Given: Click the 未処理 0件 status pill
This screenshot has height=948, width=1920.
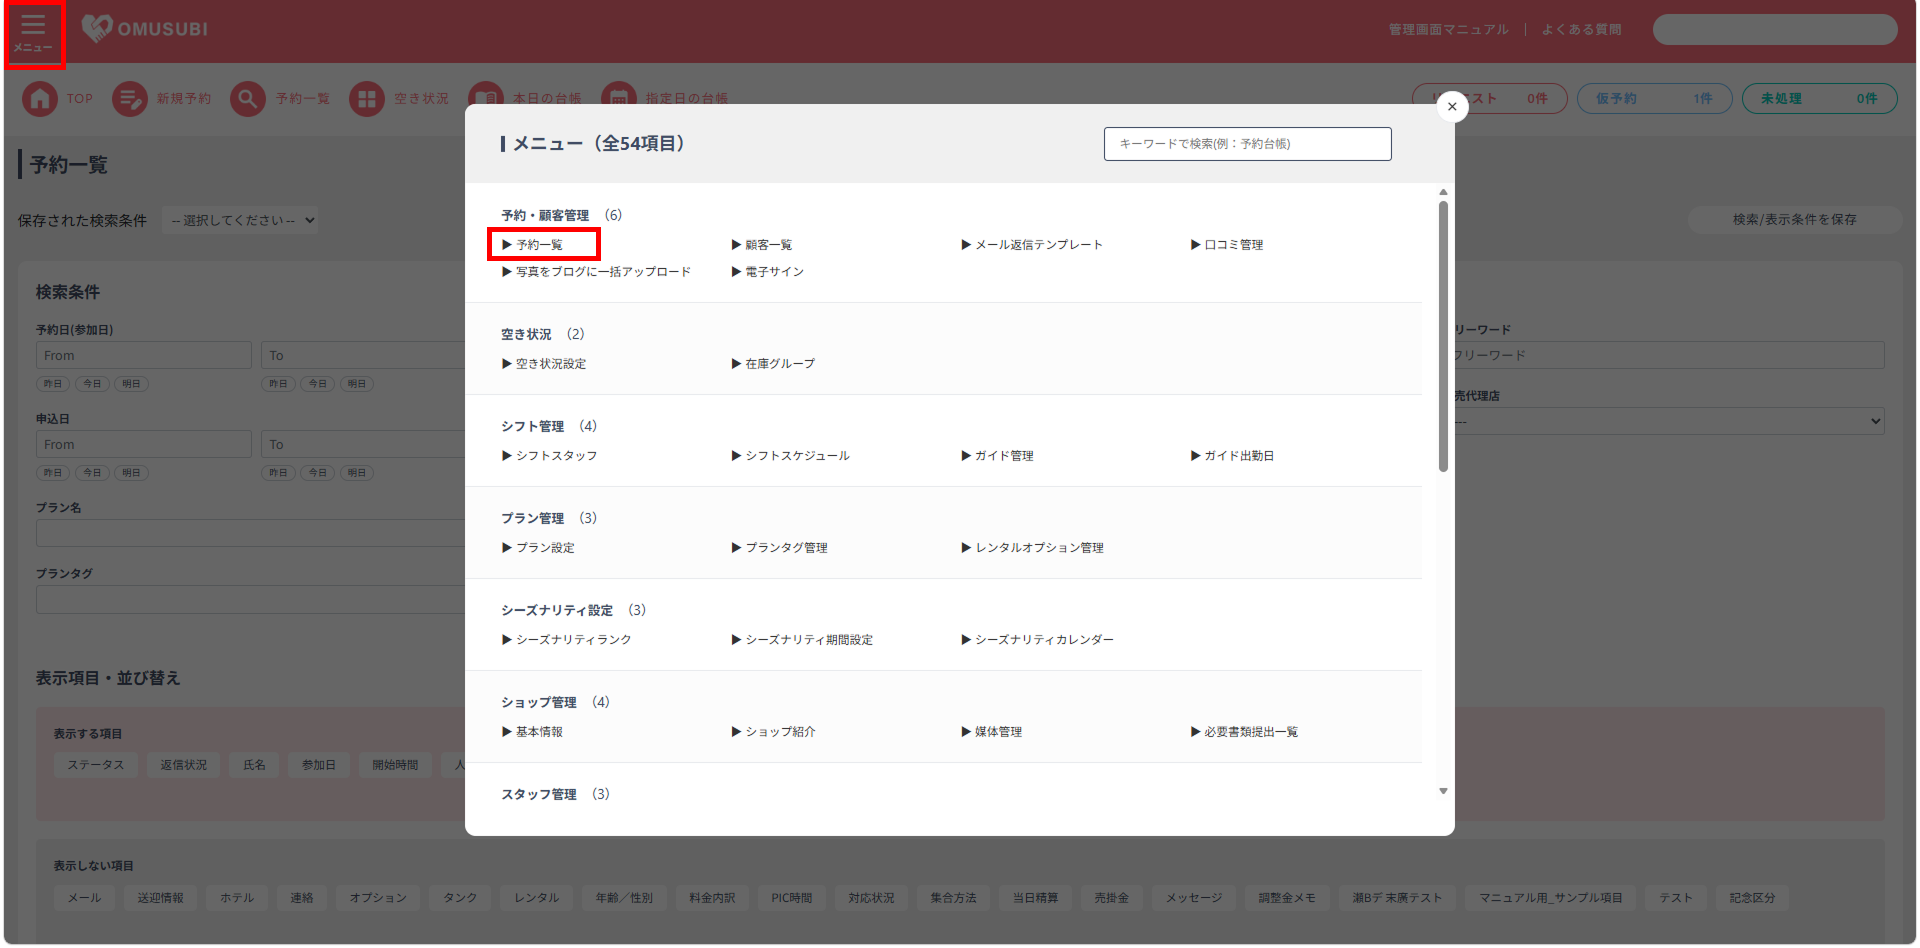Looking at the screenshot, I should 1819,98.
